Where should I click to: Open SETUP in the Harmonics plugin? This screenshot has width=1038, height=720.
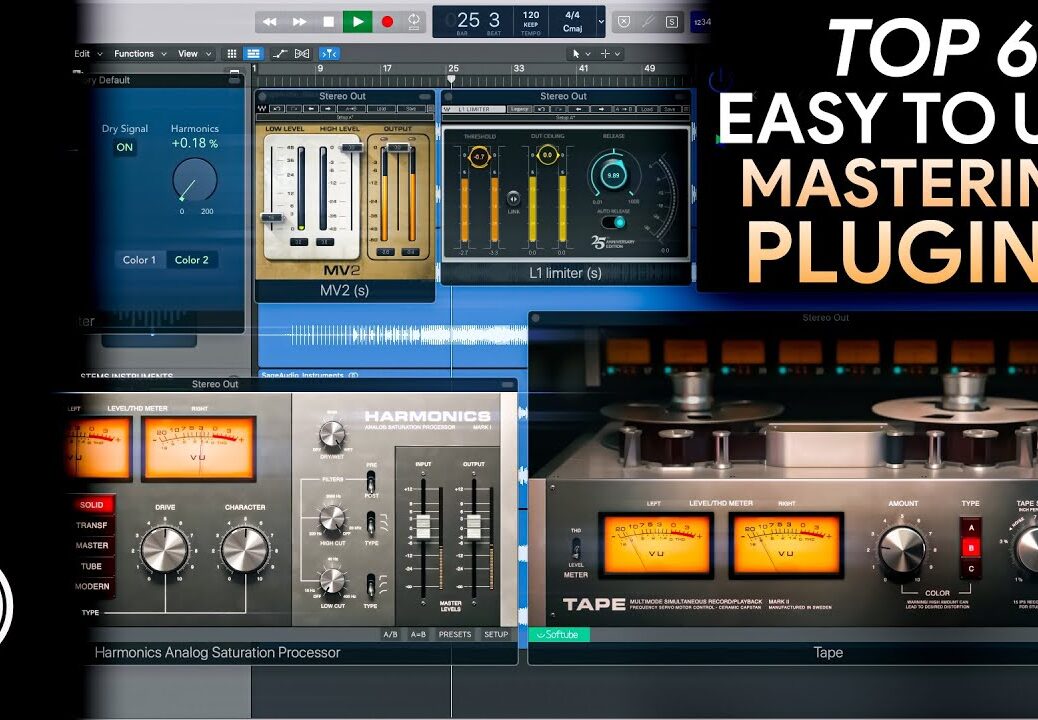[x=496, y=634]
